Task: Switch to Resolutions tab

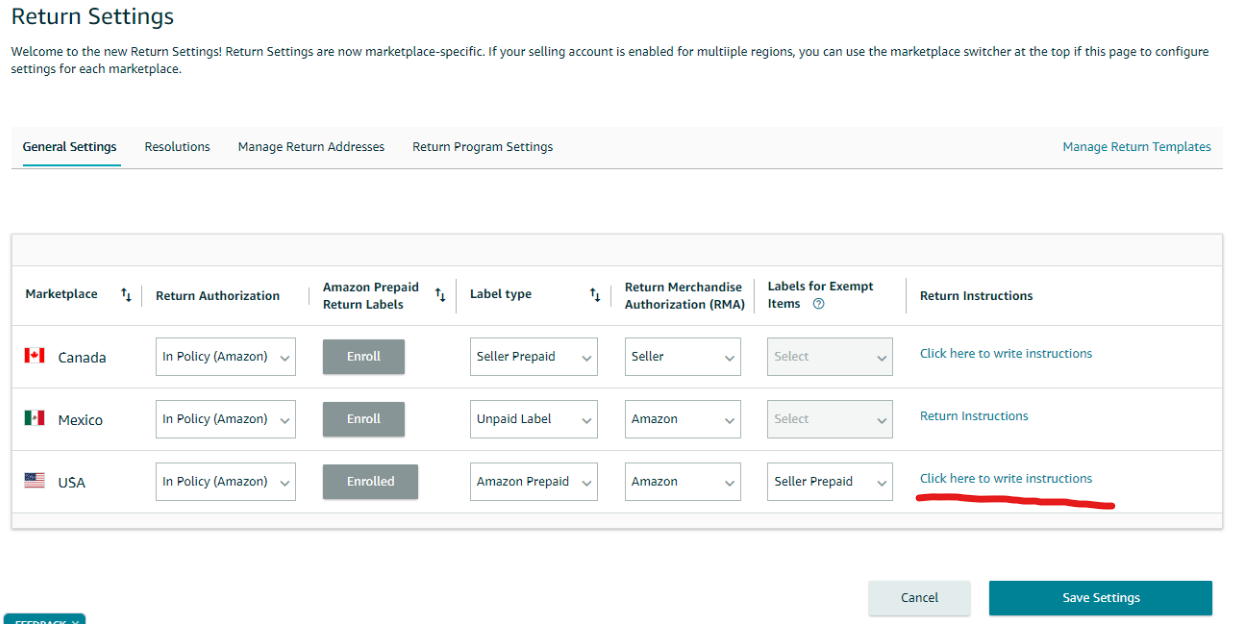Action: [x=177, y=147]
